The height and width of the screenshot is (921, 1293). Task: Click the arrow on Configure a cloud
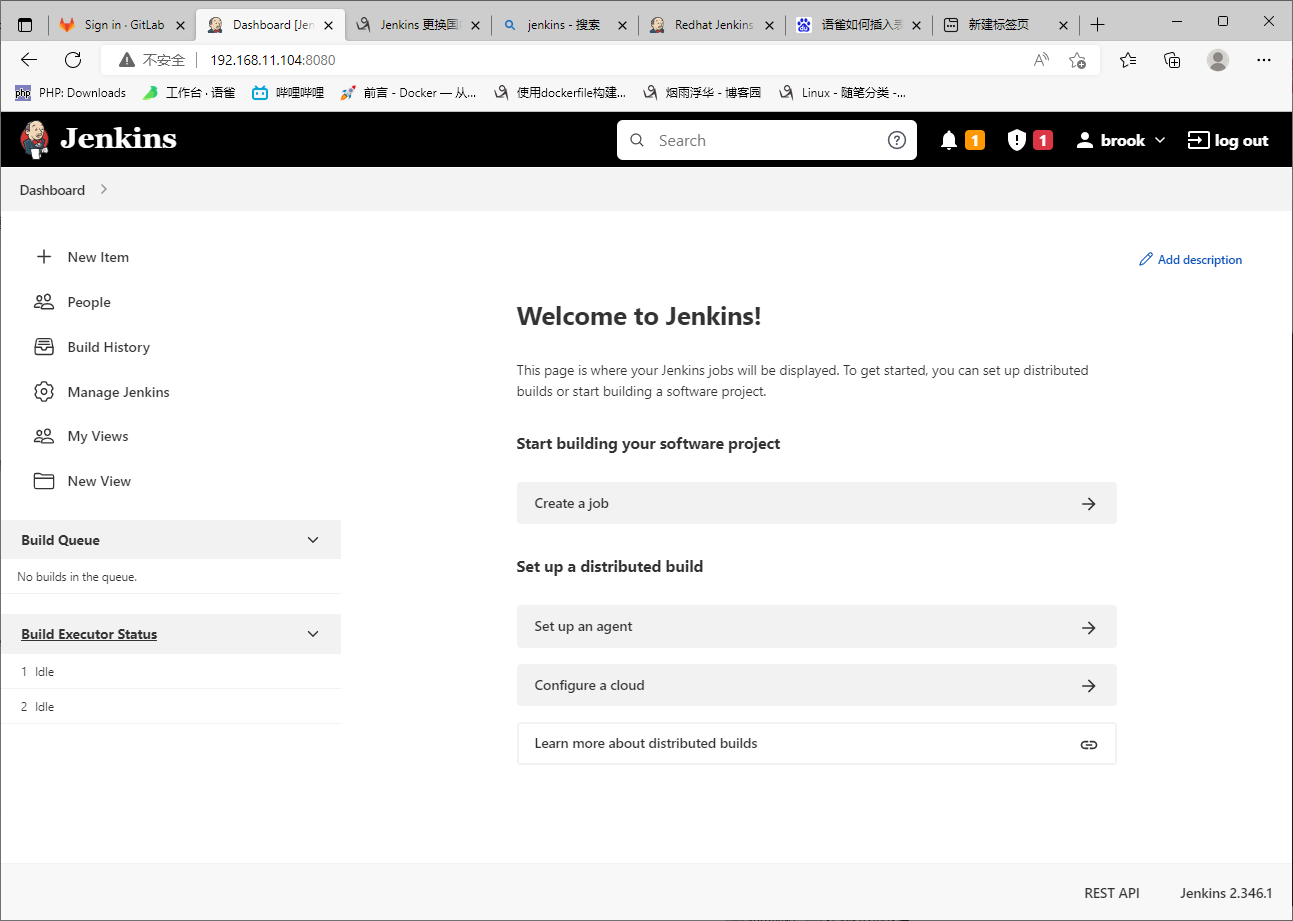tap(1089, 686)
